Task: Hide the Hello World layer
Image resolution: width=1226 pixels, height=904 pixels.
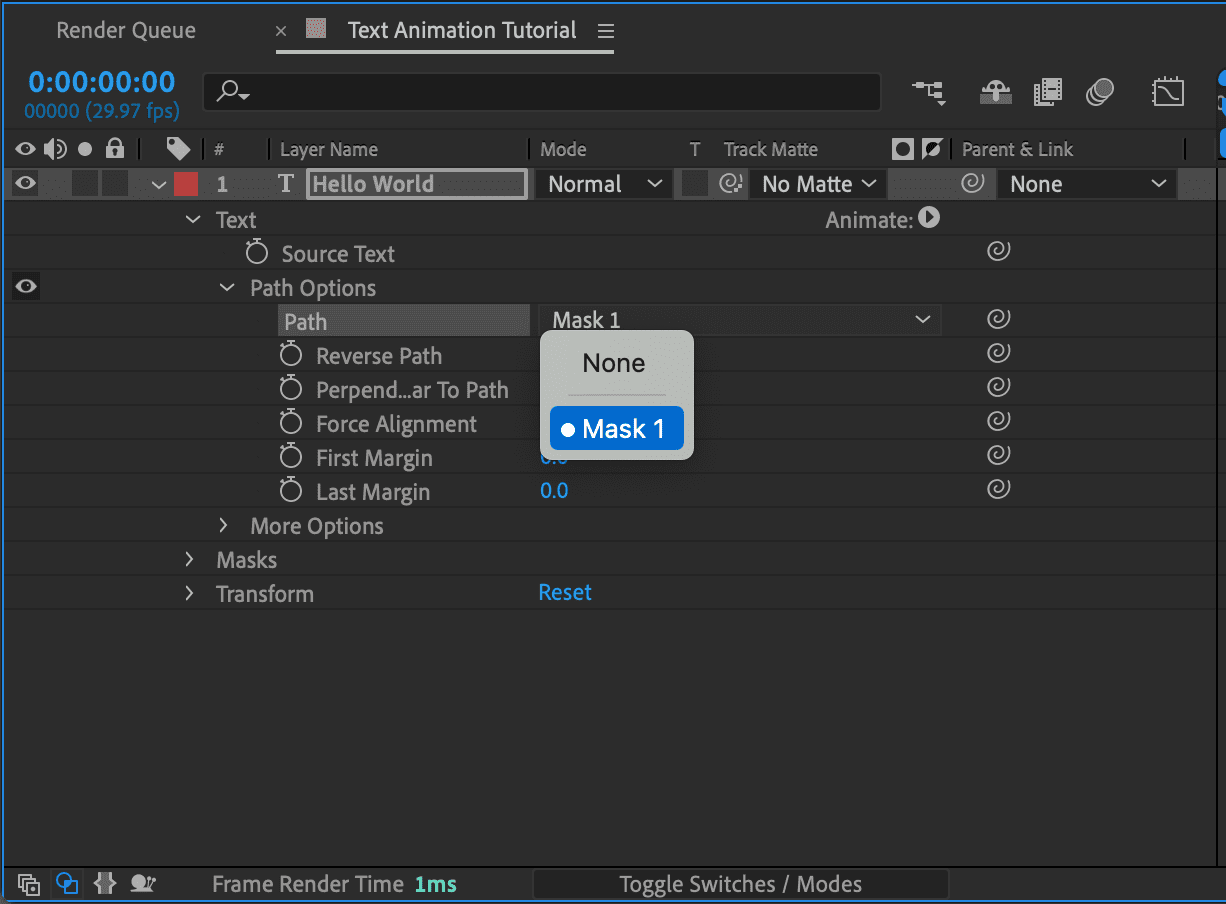Action: [x=26, y=183]
